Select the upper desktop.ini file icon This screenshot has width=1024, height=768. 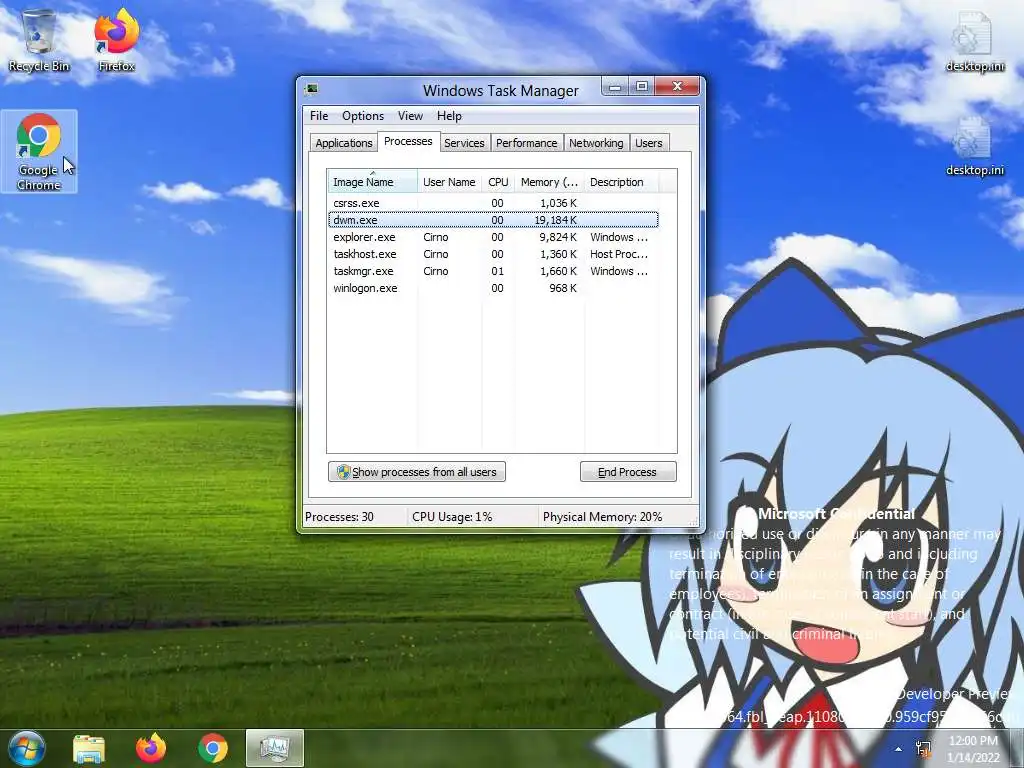click(x=974, y=42)
